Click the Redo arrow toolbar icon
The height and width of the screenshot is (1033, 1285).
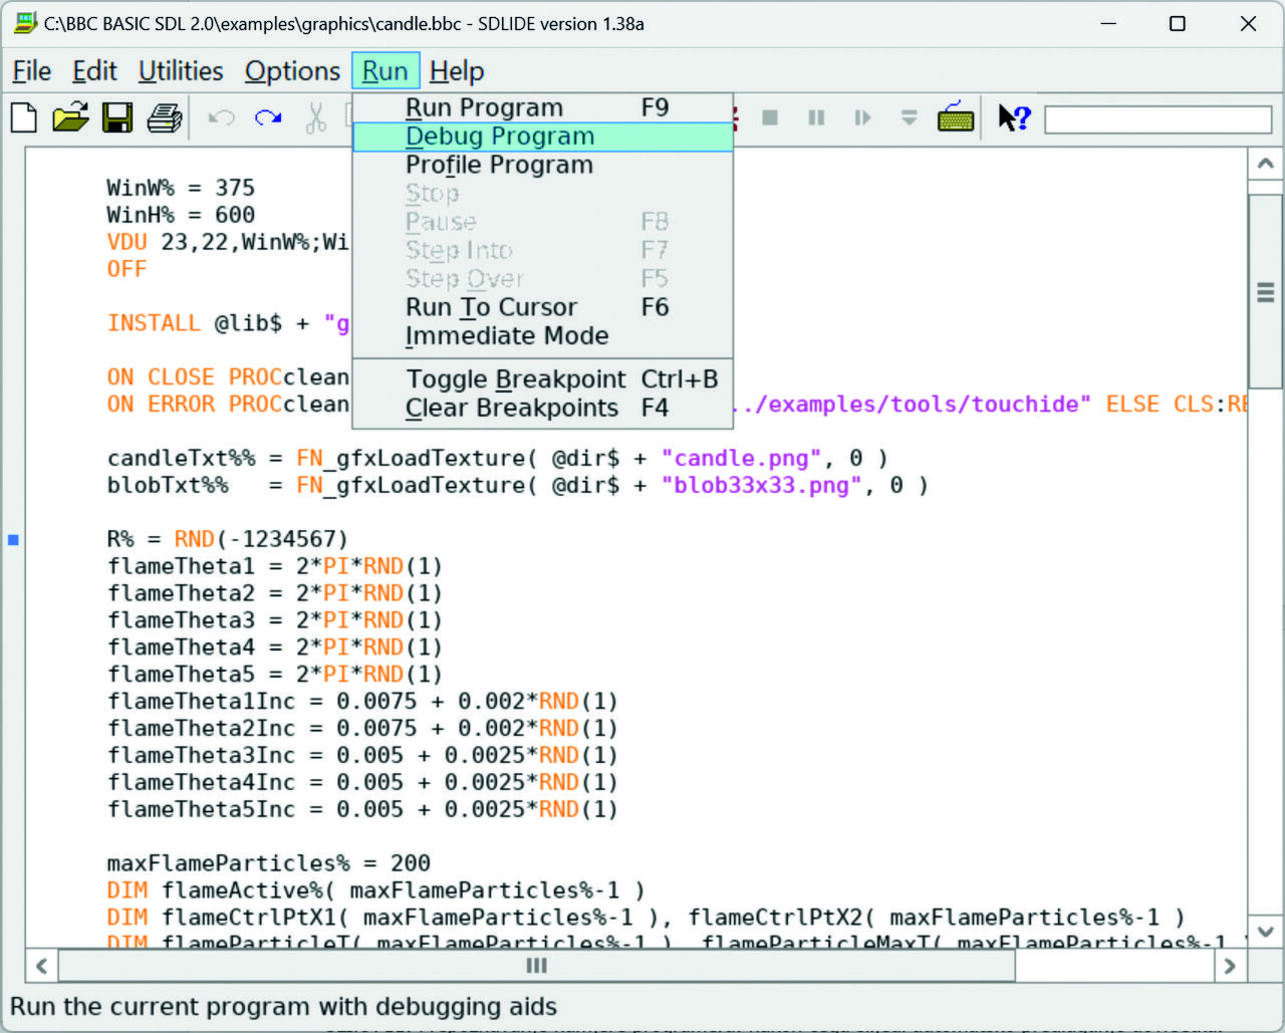pos(268,118)
